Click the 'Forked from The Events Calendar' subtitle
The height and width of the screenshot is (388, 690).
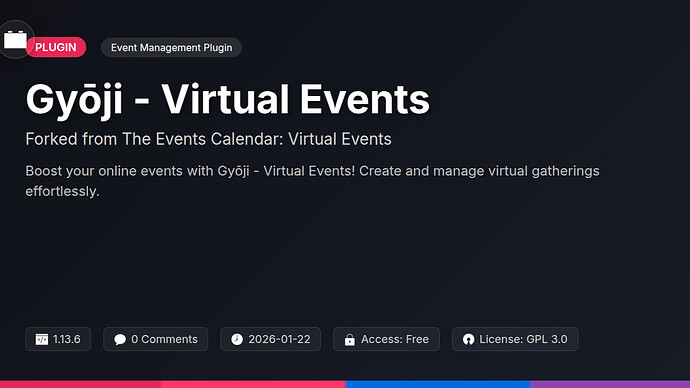pyautogui.click(x=208, y=139)
